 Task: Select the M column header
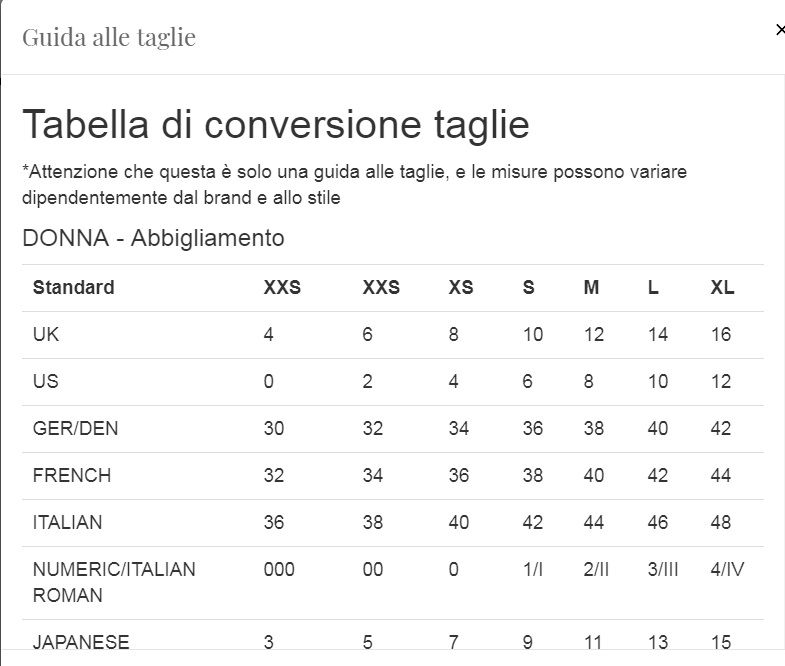tap(591, 287)
